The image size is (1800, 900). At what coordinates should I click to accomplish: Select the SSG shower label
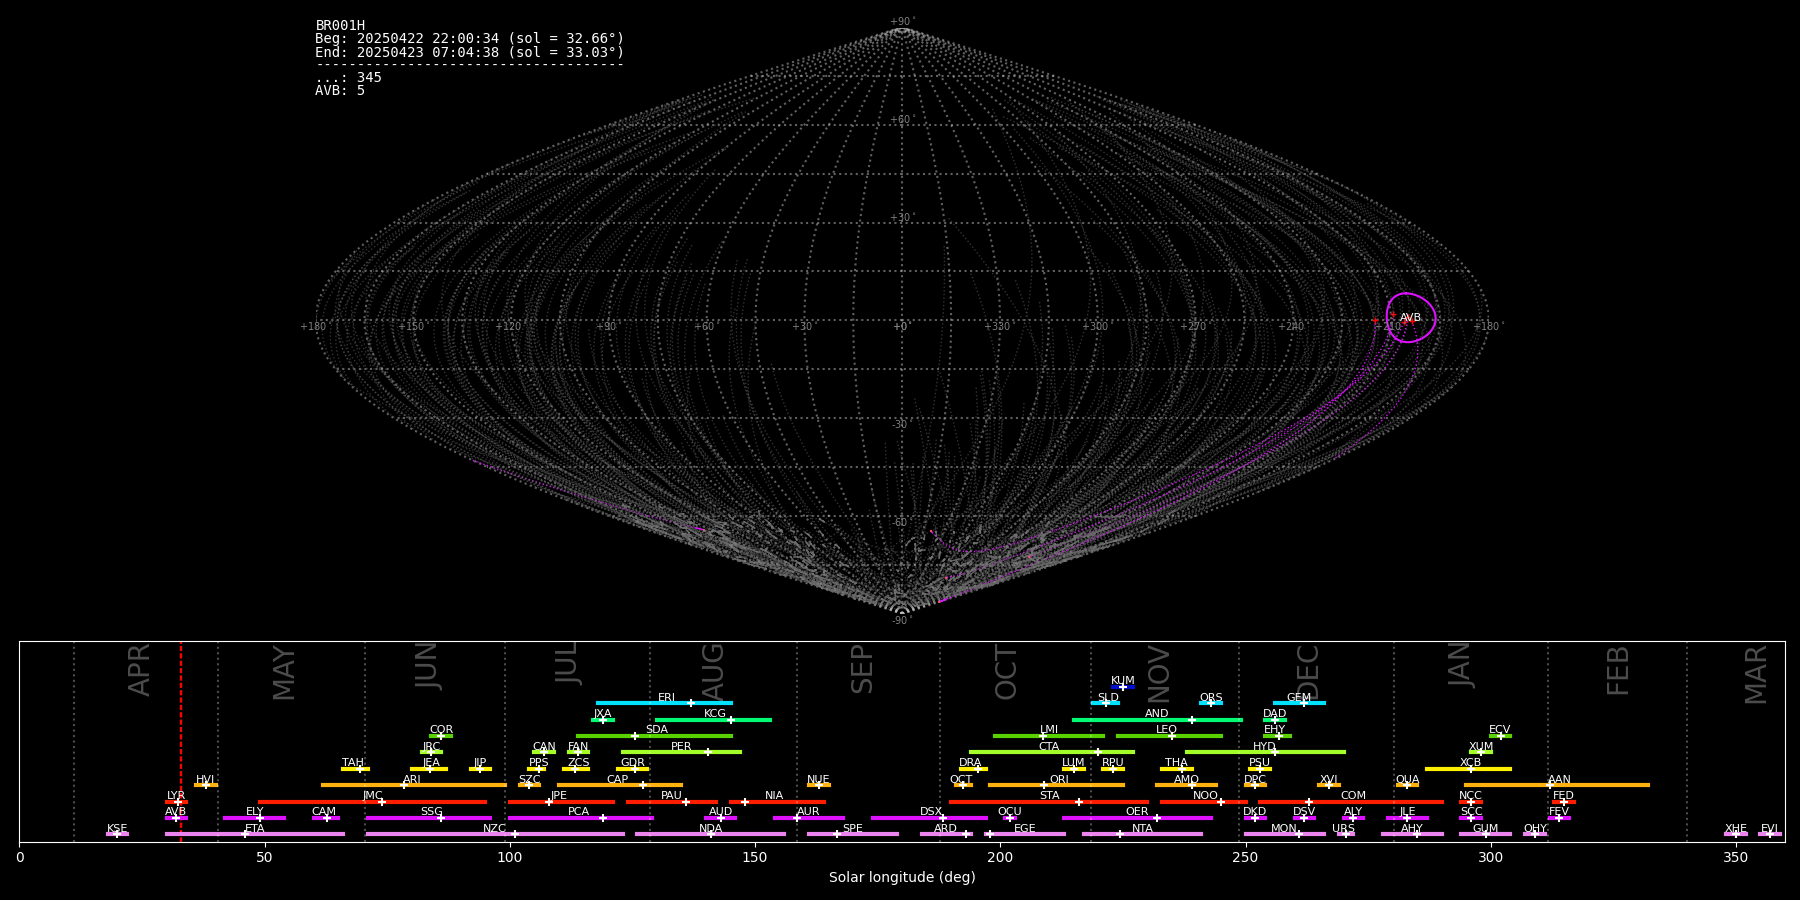[x=432, y=812]
